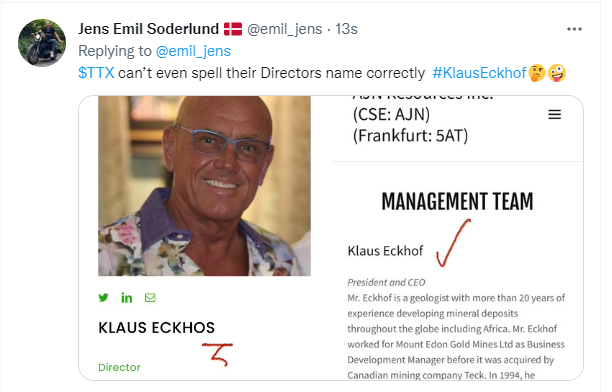
Task: Click the thinking face emoji in the tweet
Action: pos(537,73)
